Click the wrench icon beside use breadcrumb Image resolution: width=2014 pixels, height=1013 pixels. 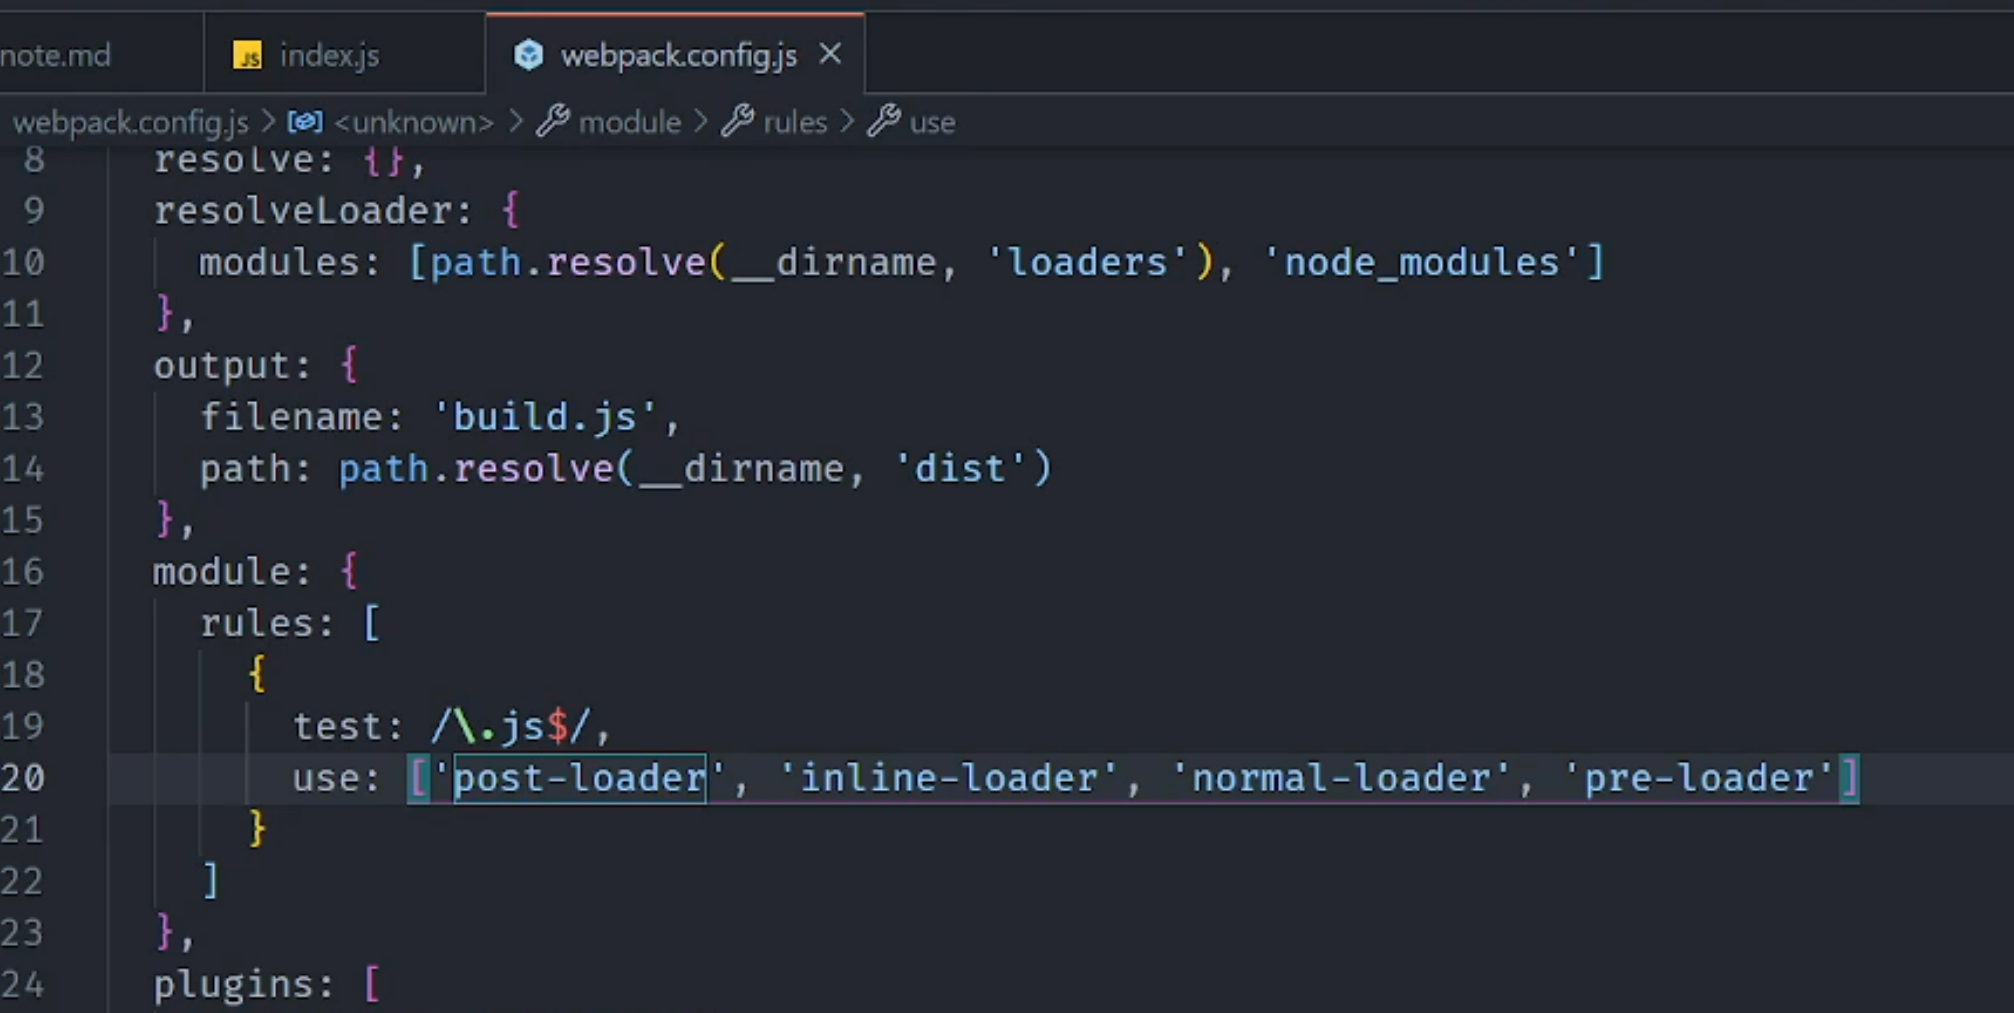[884, 122]
